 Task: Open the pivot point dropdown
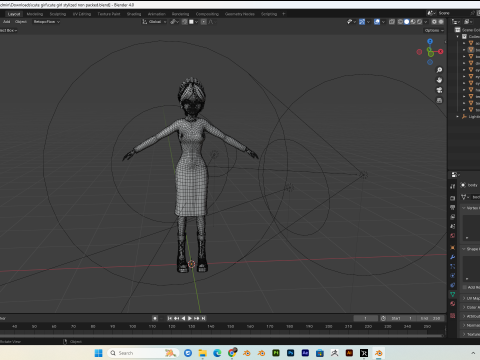174,22
